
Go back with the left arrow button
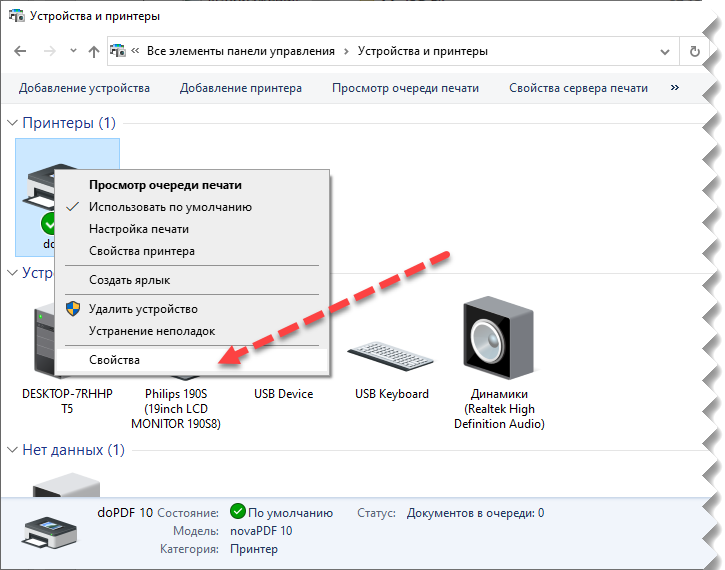coord(20,51)
